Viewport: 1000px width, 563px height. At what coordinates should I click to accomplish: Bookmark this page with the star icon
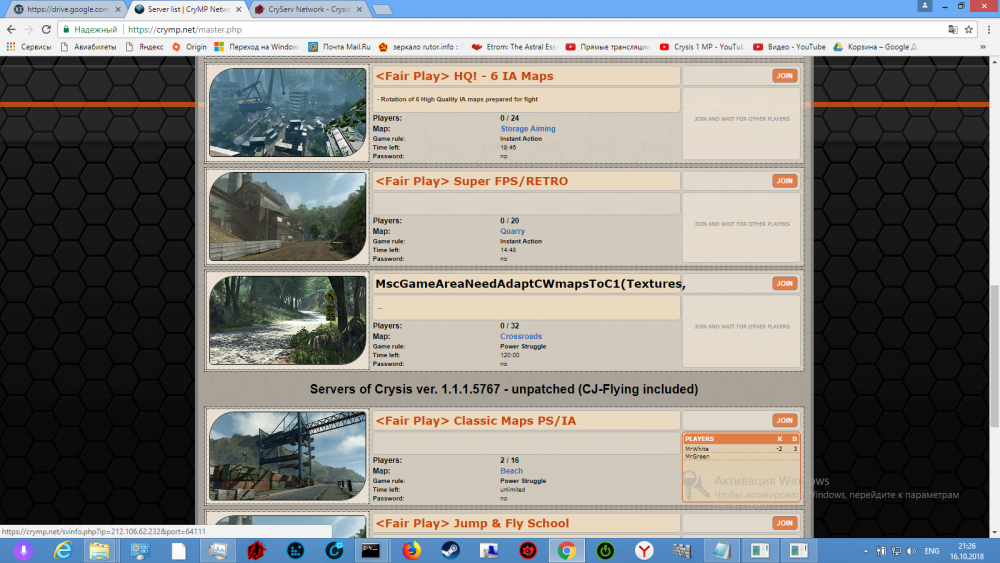click(x=968, y=29)
